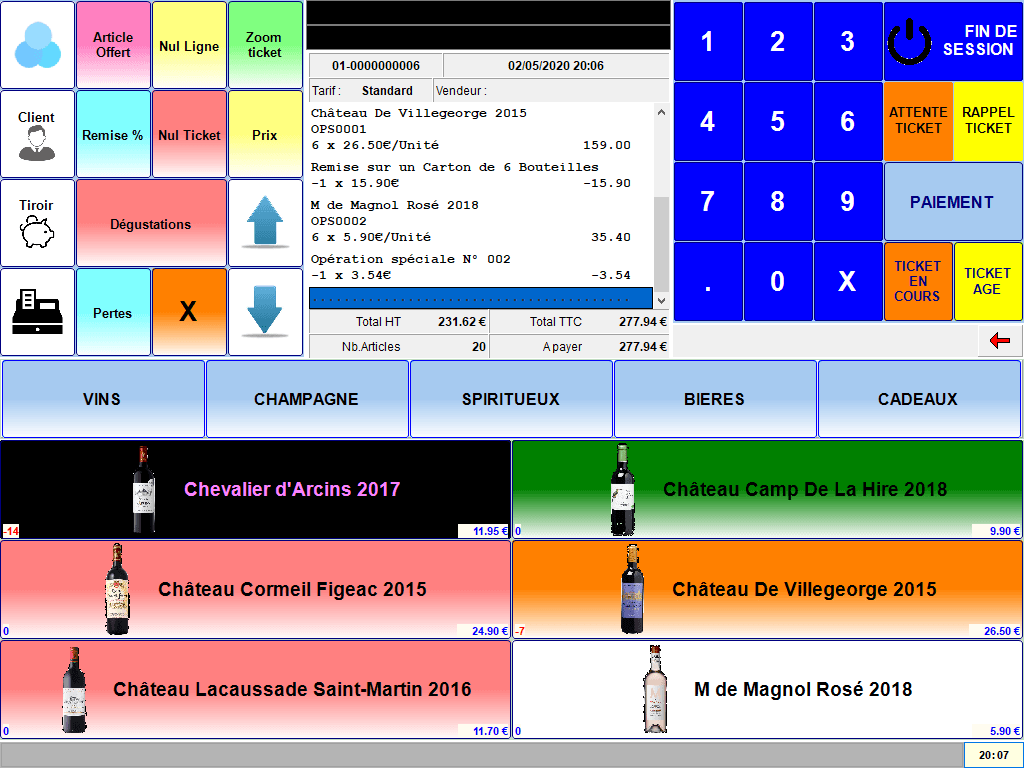Select the blue highlighted ticket line
Image resolution: width=1024 pixels, height=768 pixels.
481,298
